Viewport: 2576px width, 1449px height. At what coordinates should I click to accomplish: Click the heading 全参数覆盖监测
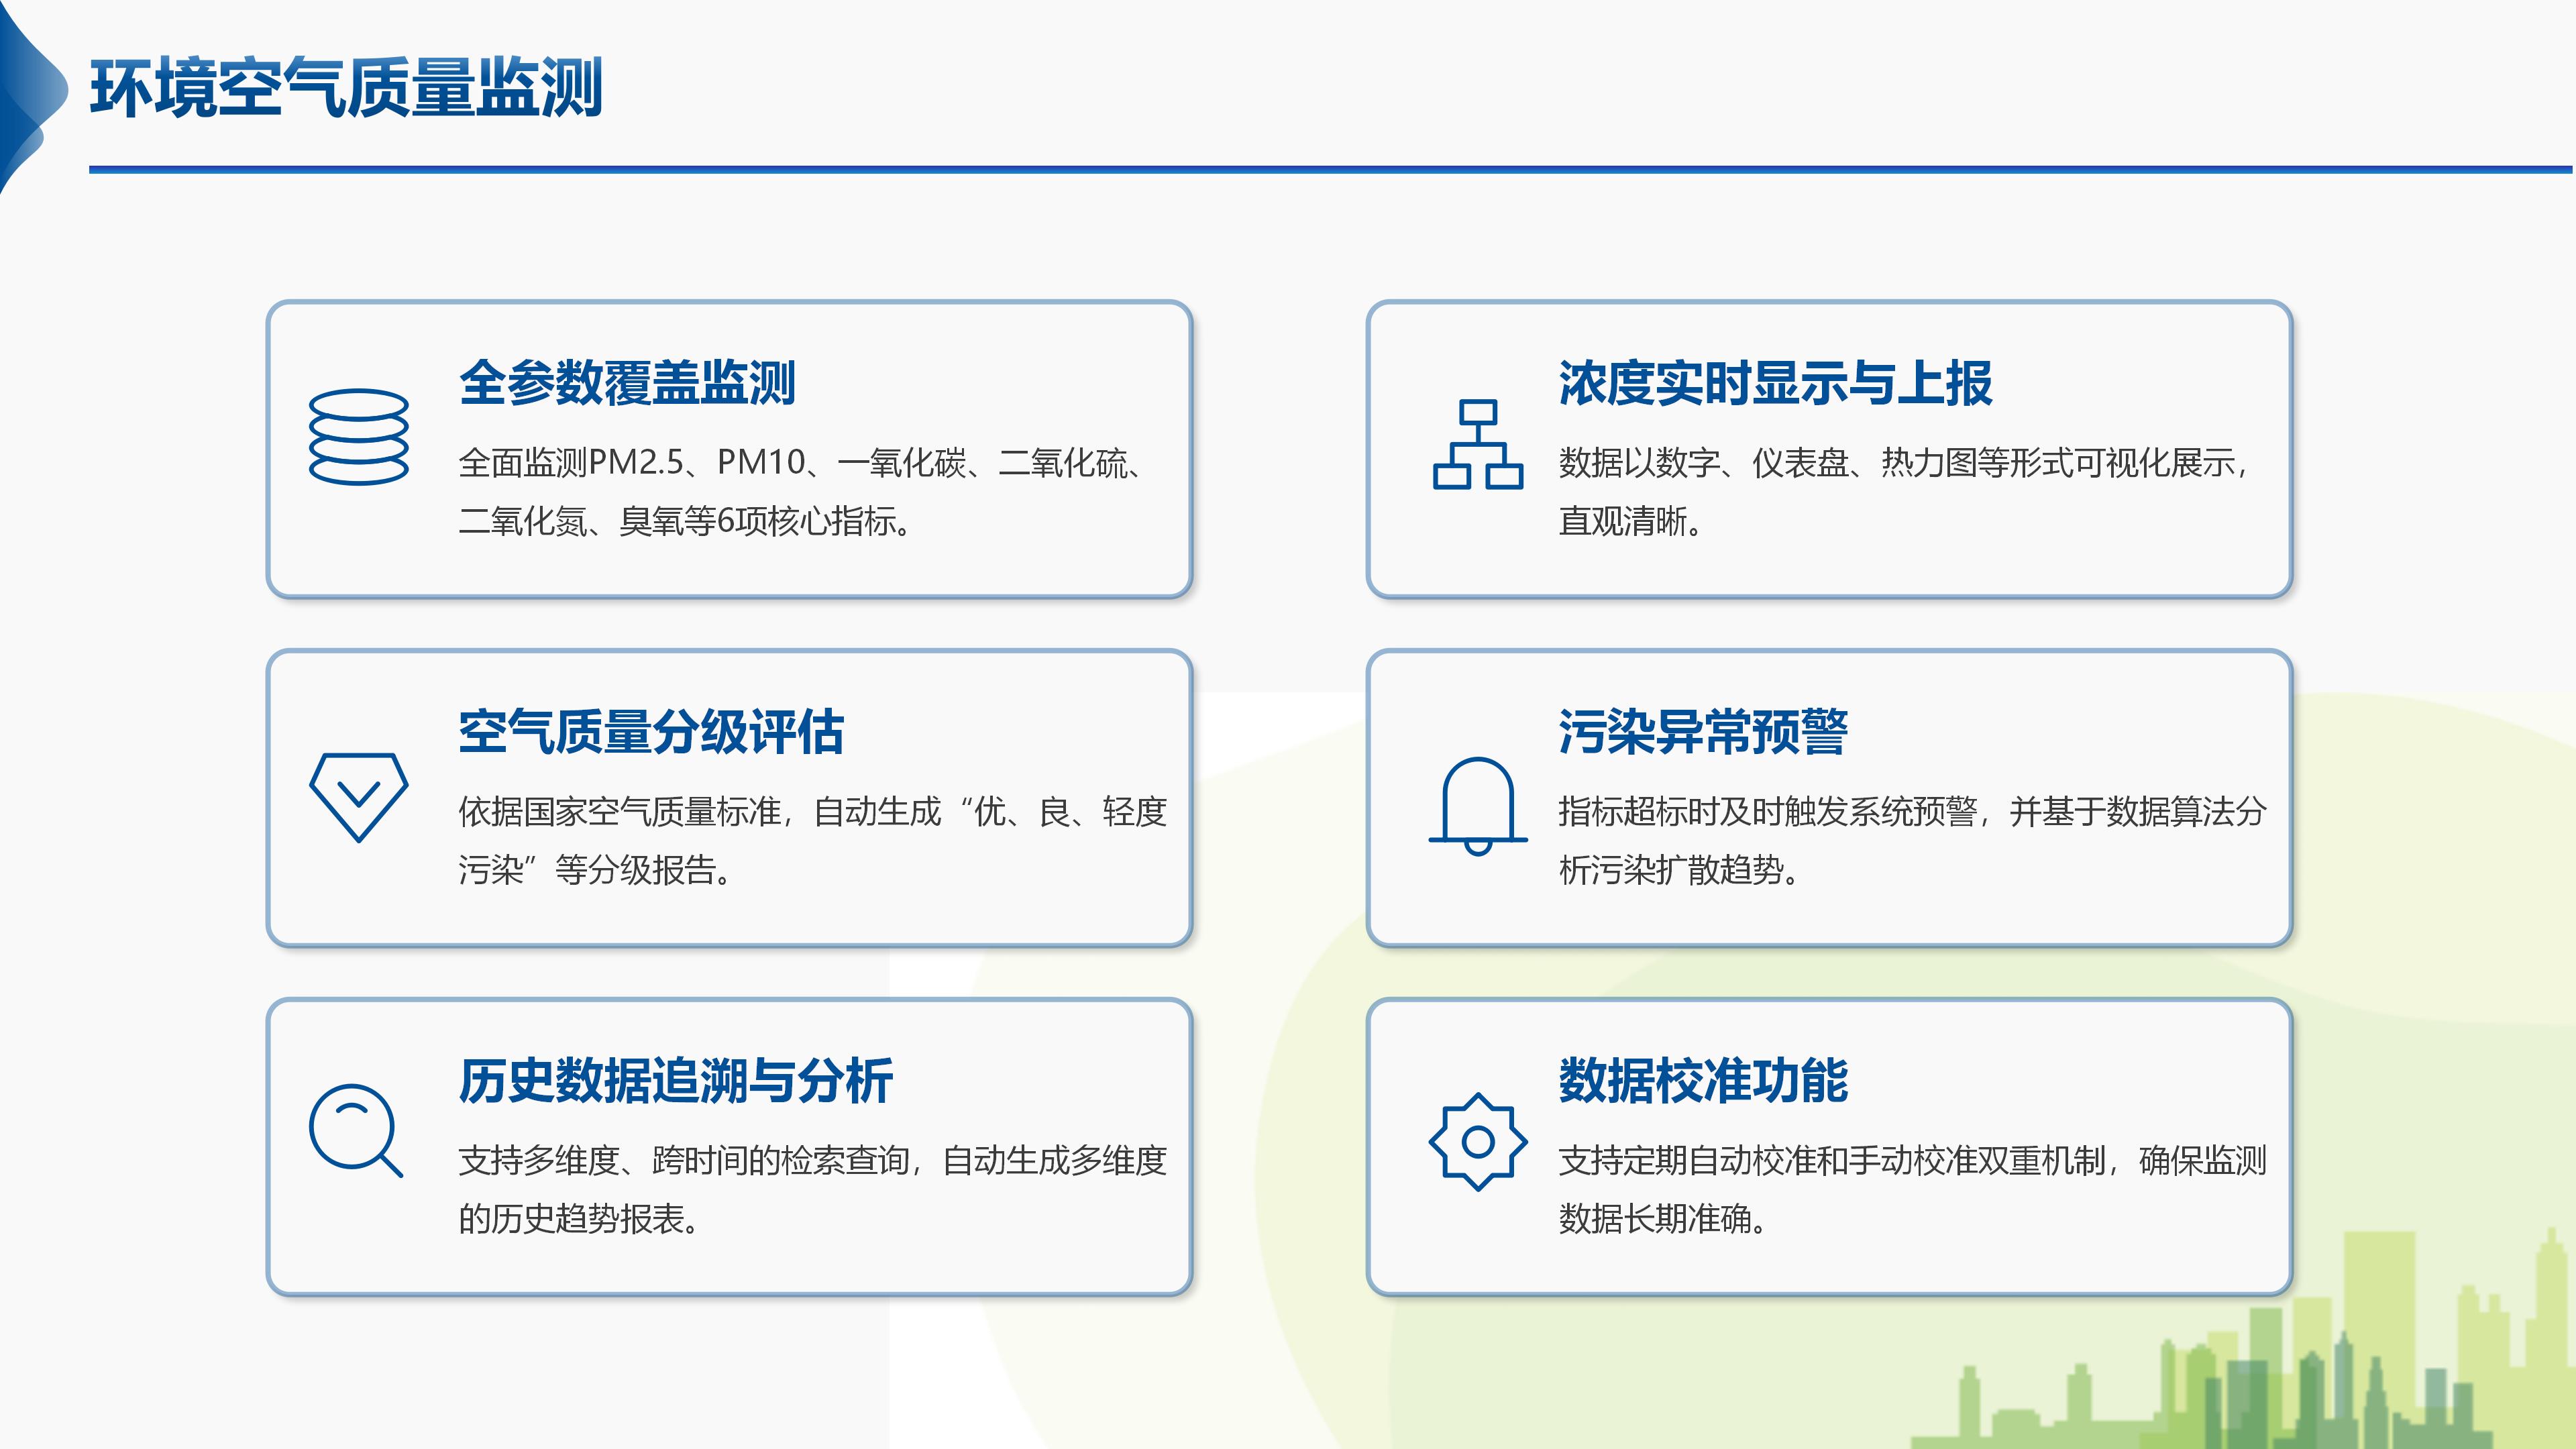pyautogui.click(x=627, y=383)
